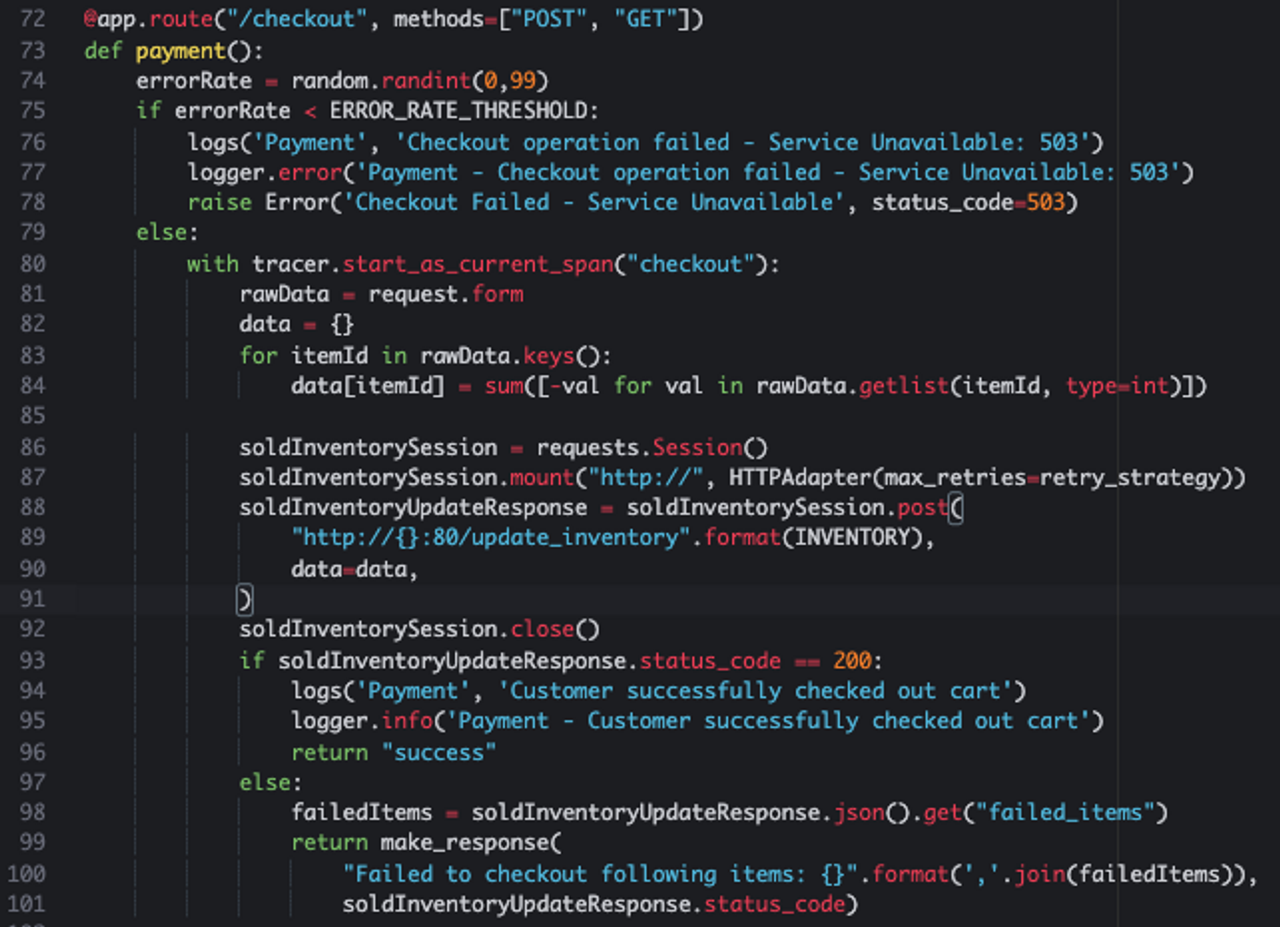The width and height of the screenshot is (1280, 927).
Task: Click the closing parenthesis on line 91
Action: (245, 599)
